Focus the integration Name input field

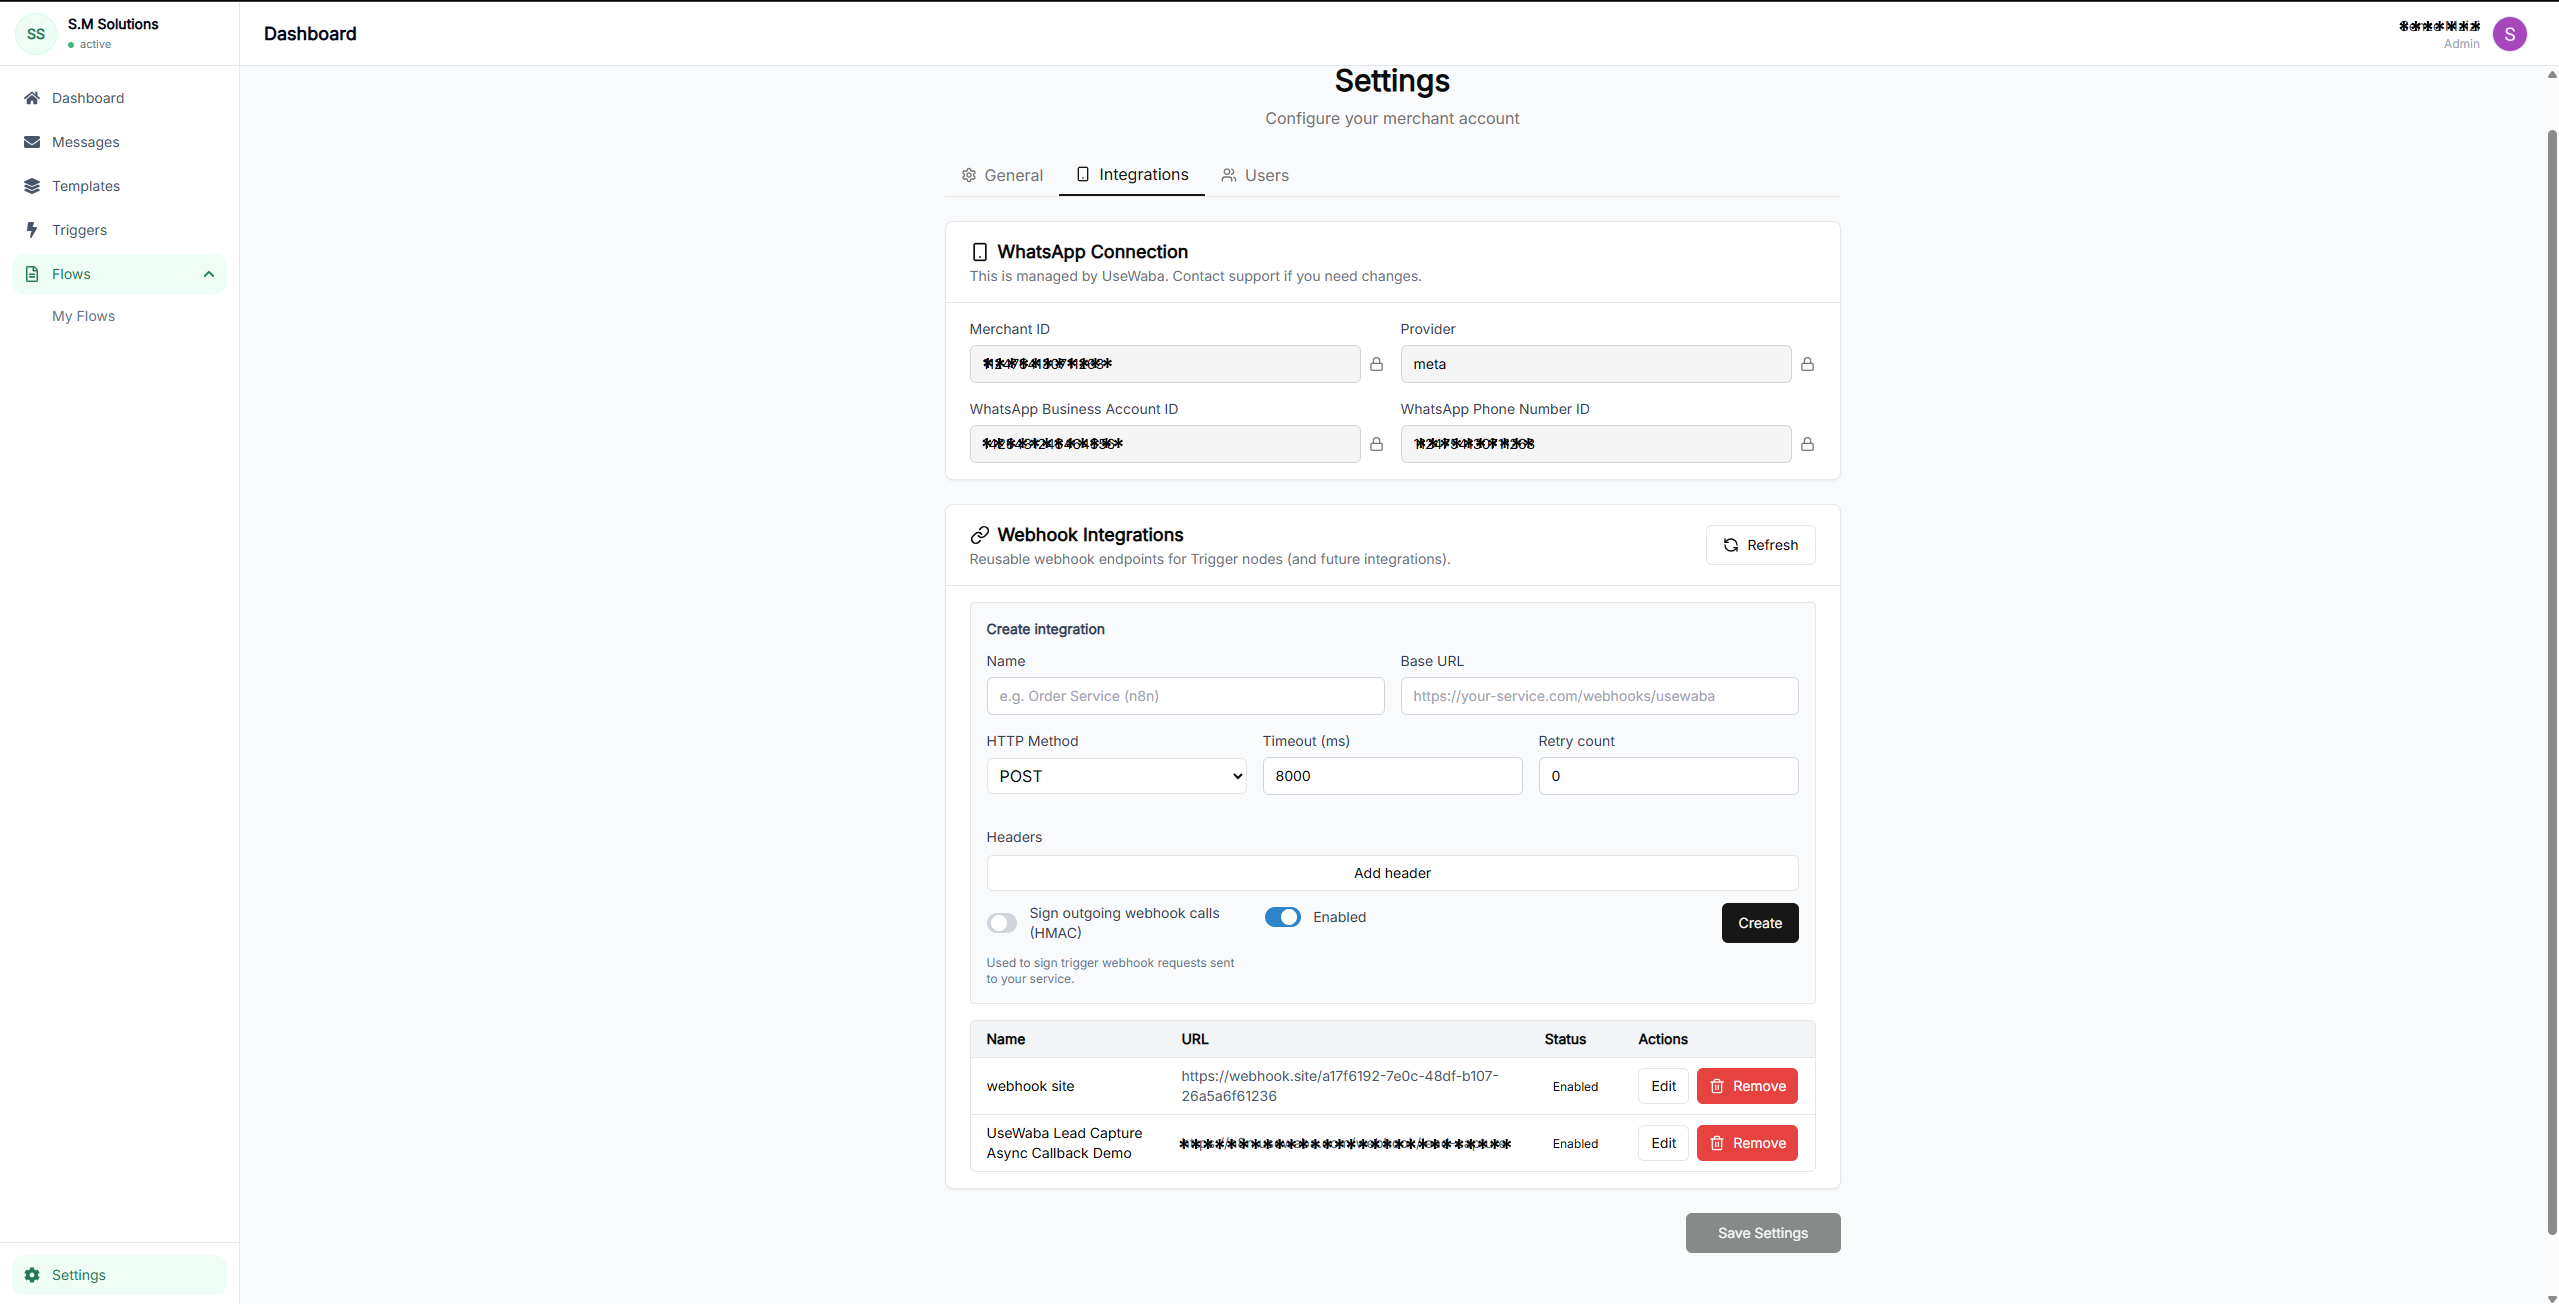(1185, 696)
